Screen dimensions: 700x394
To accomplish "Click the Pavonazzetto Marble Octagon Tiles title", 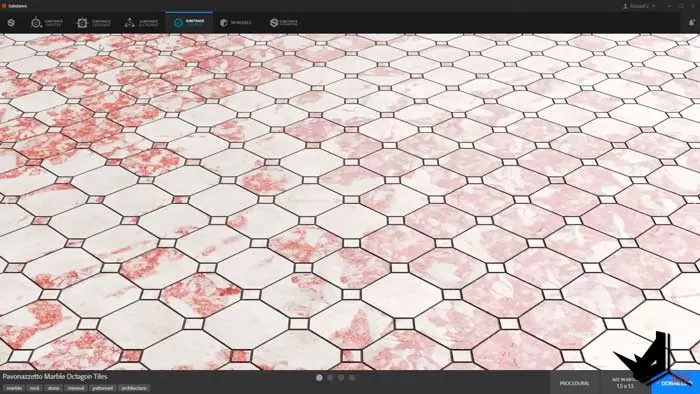I will (55, 377).
